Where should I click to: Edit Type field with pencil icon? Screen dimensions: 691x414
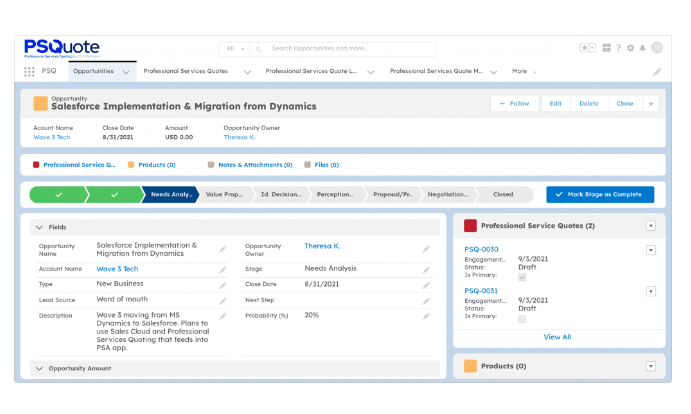[223, 285]
